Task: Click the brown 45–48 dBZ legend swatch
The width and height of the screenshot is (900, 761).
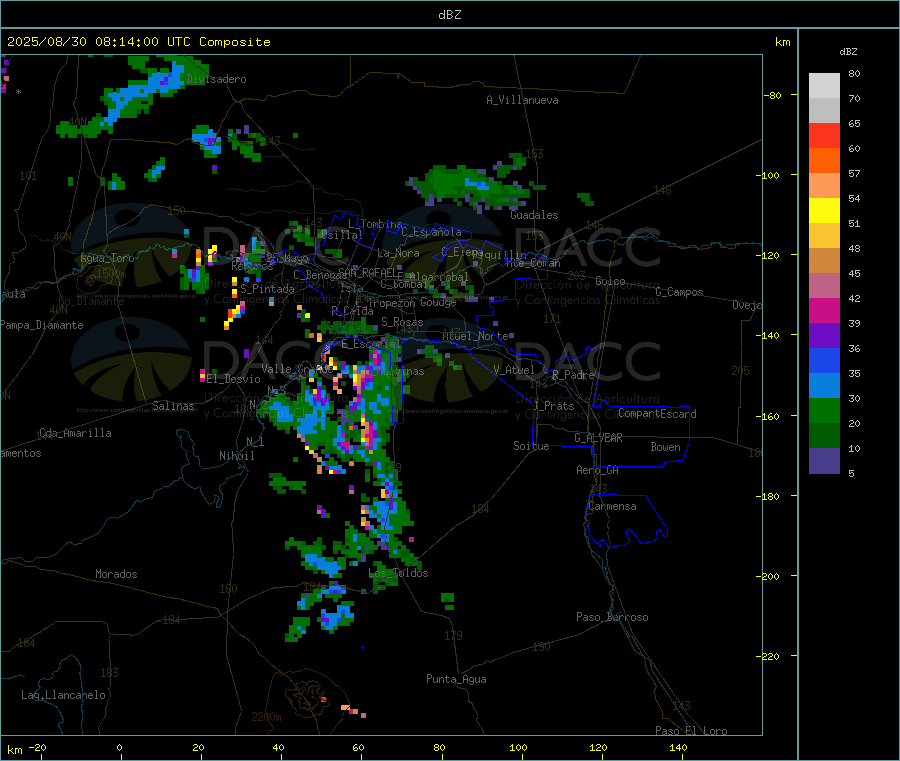Action: click(x=824, y=261)
